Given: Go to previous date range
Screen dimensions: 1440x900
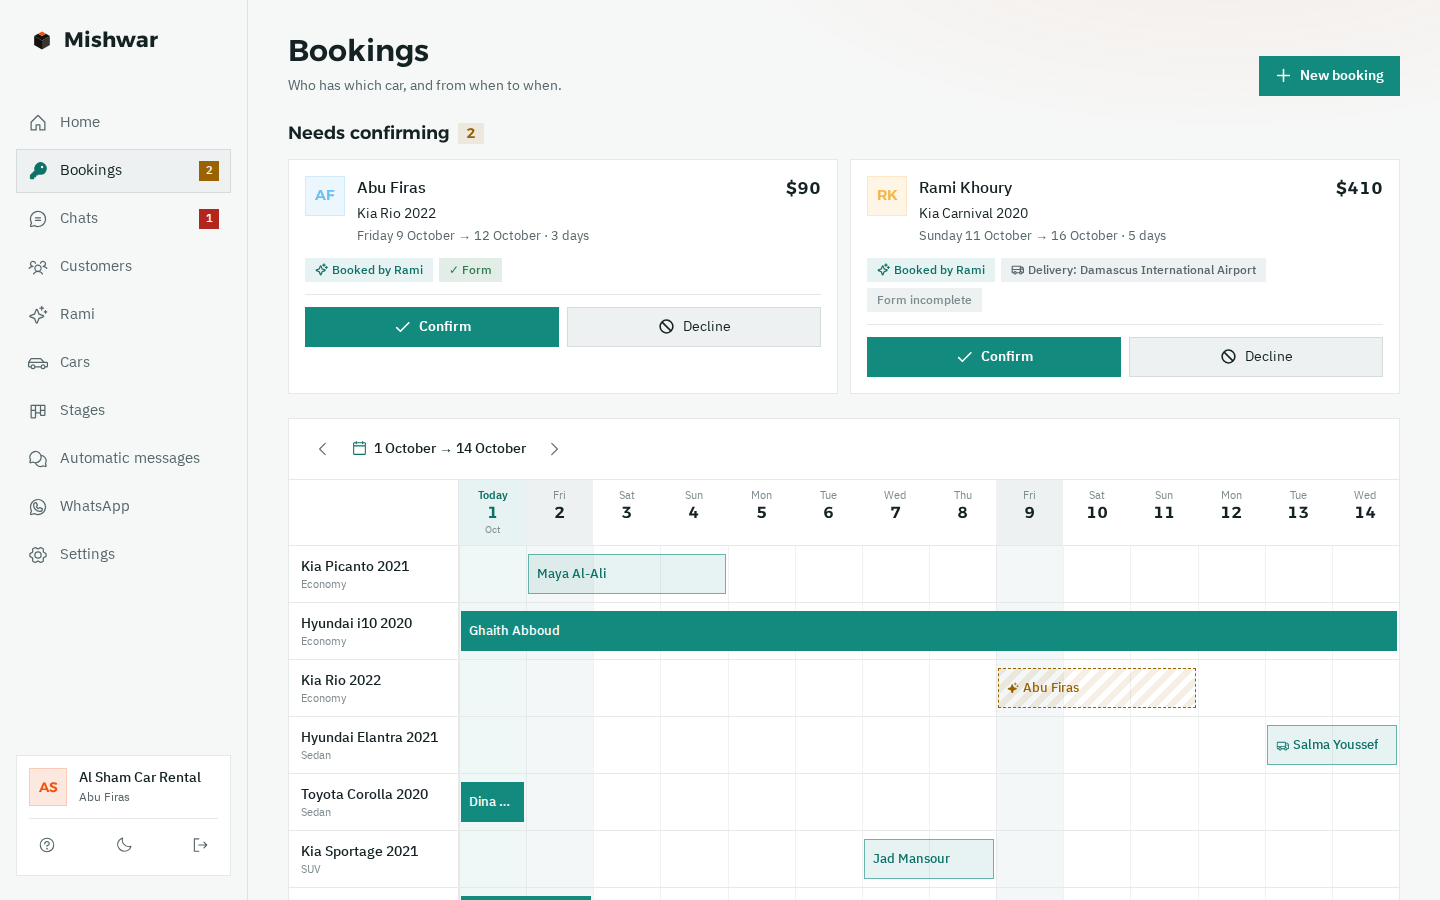Looking at the screenshot, I should pos(322,449).
